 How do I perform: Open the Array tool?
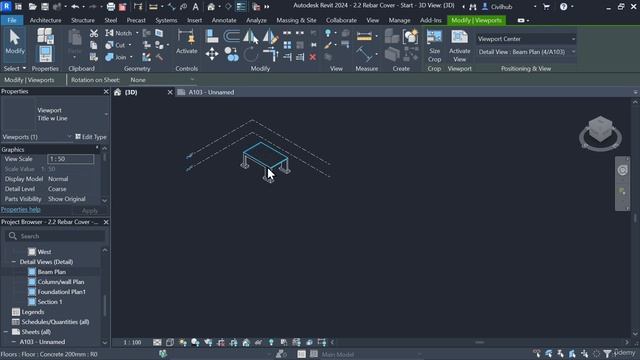click(x=287, y=45)
